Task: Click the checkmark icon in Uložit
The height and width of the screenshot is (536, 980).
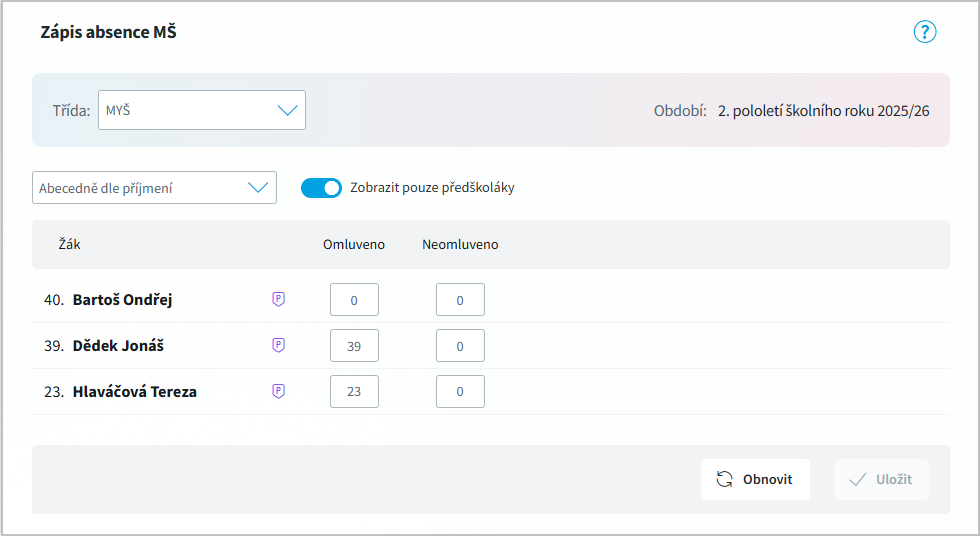Action: click(x=857, y=479)
